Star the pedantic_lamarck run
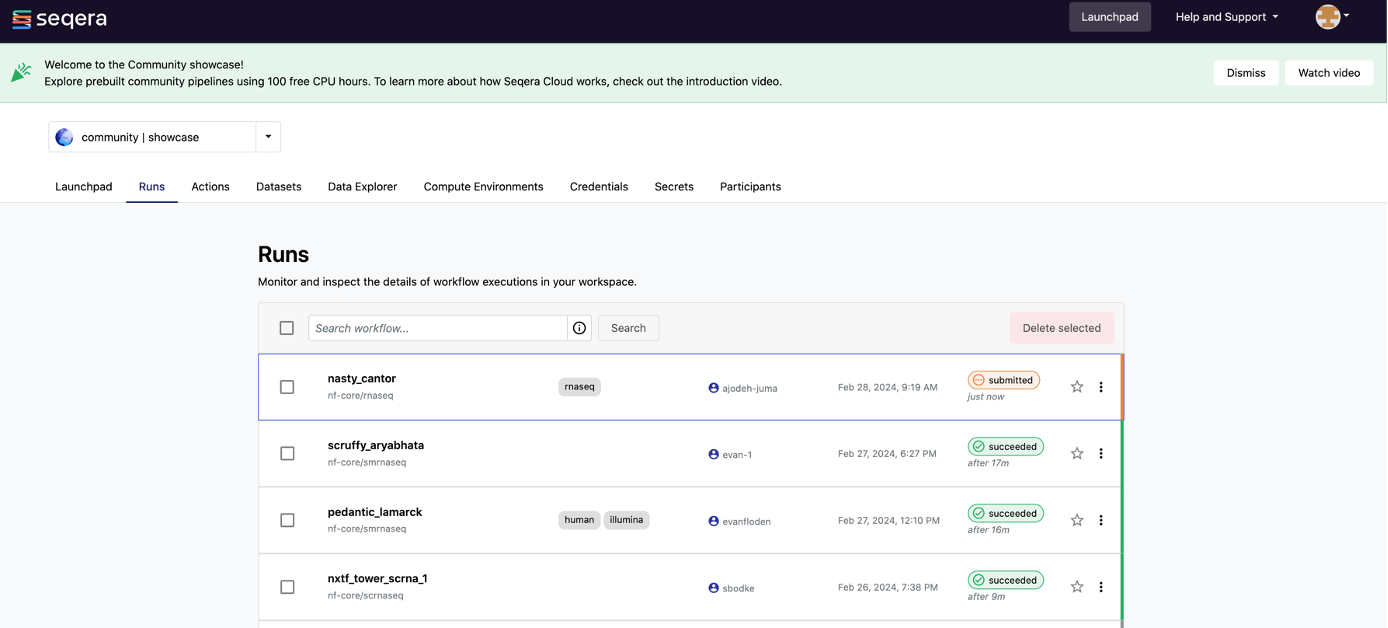Image resolution: width=1388 pixels, height=628 pixels. tap(1077, 520)
